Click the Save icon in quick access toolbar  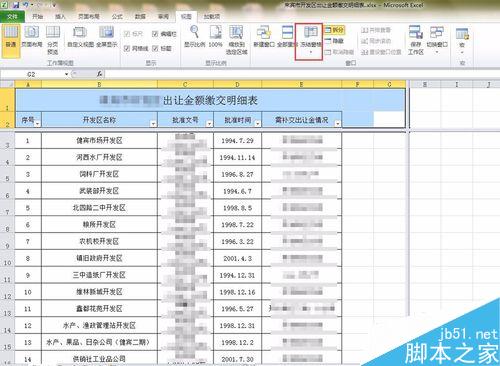pyautogui.click(x=16, y=5)
